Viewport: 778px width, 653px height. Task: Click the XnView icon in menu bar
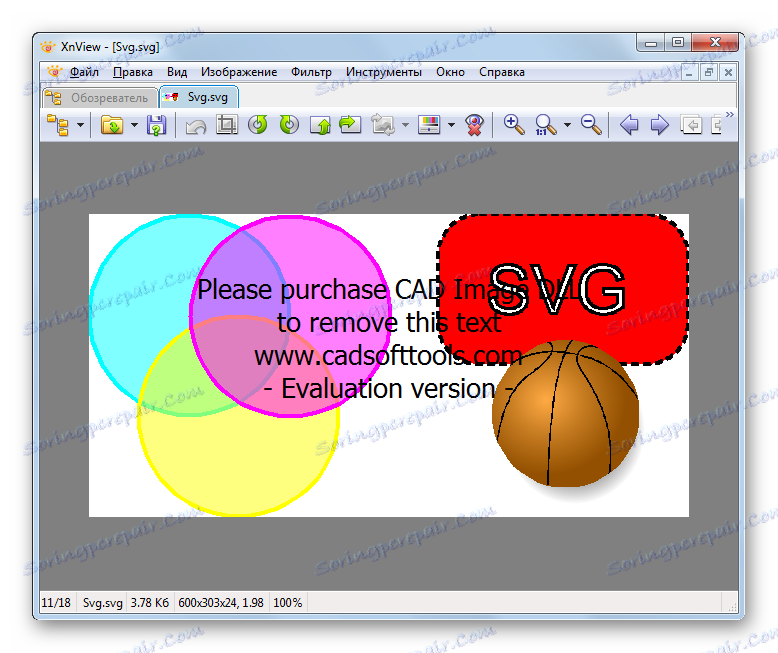point(54,72)
